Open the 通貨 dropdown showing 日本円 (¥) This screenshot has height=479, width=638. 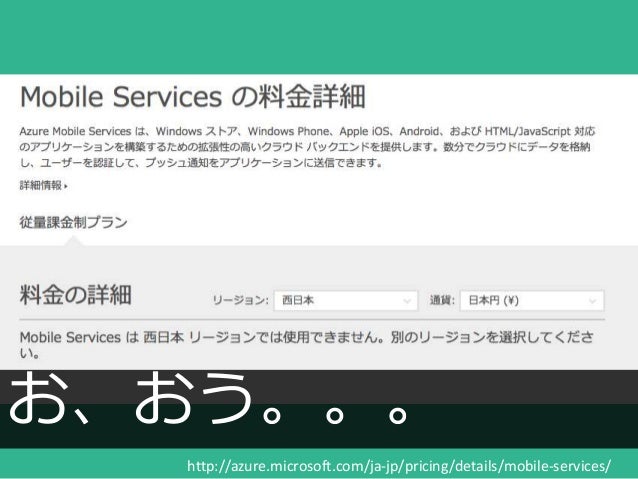click(532, 300)
